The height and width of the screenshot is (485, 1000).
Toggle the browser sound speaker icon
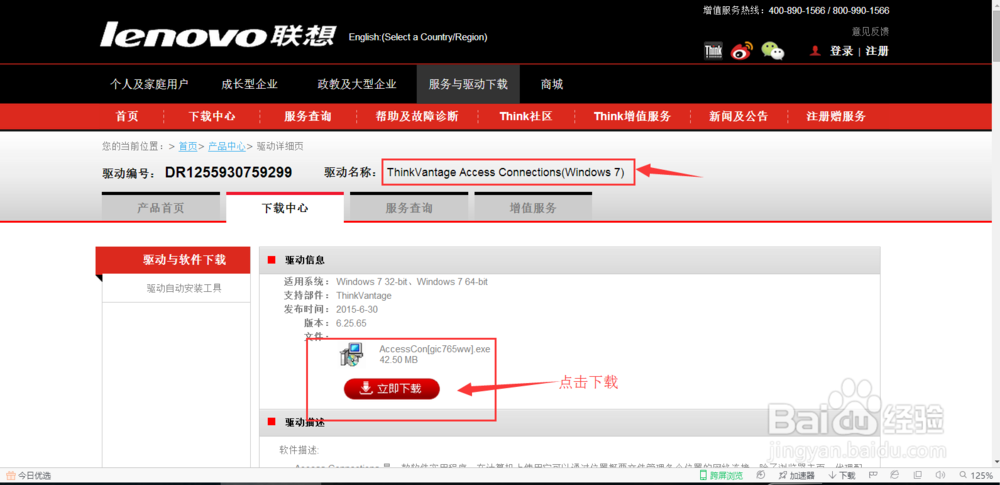click(x=939, y=475)
